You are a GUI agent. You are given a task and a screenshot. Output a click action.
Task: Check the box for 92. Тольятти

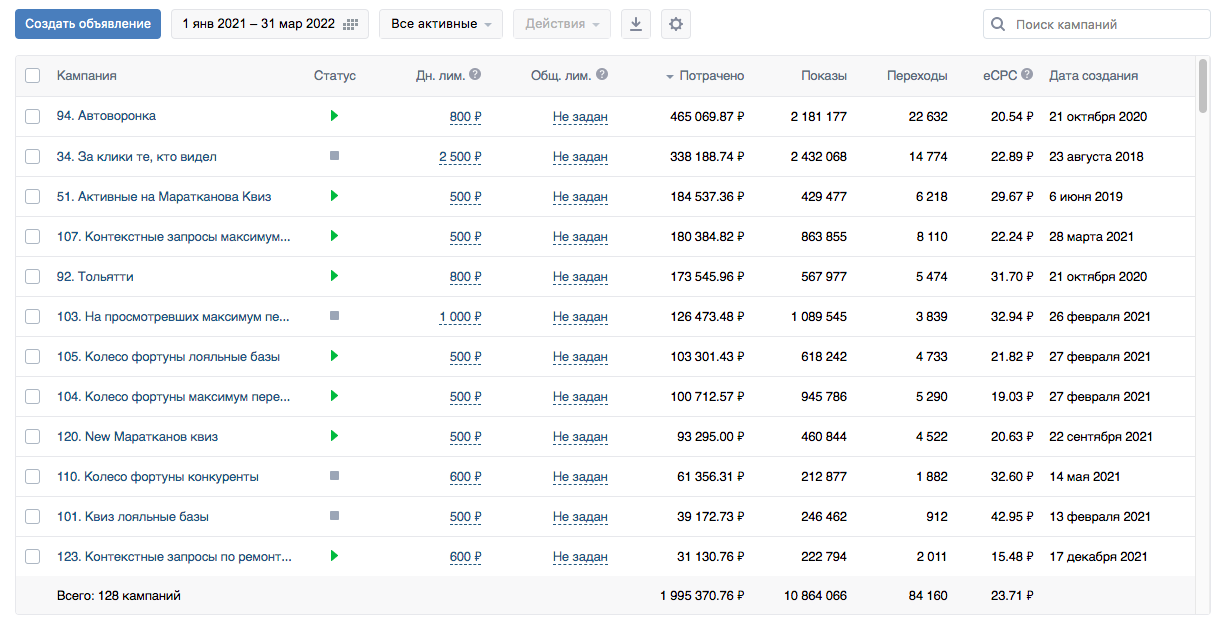pyautogui.click(x=33, y=276)
